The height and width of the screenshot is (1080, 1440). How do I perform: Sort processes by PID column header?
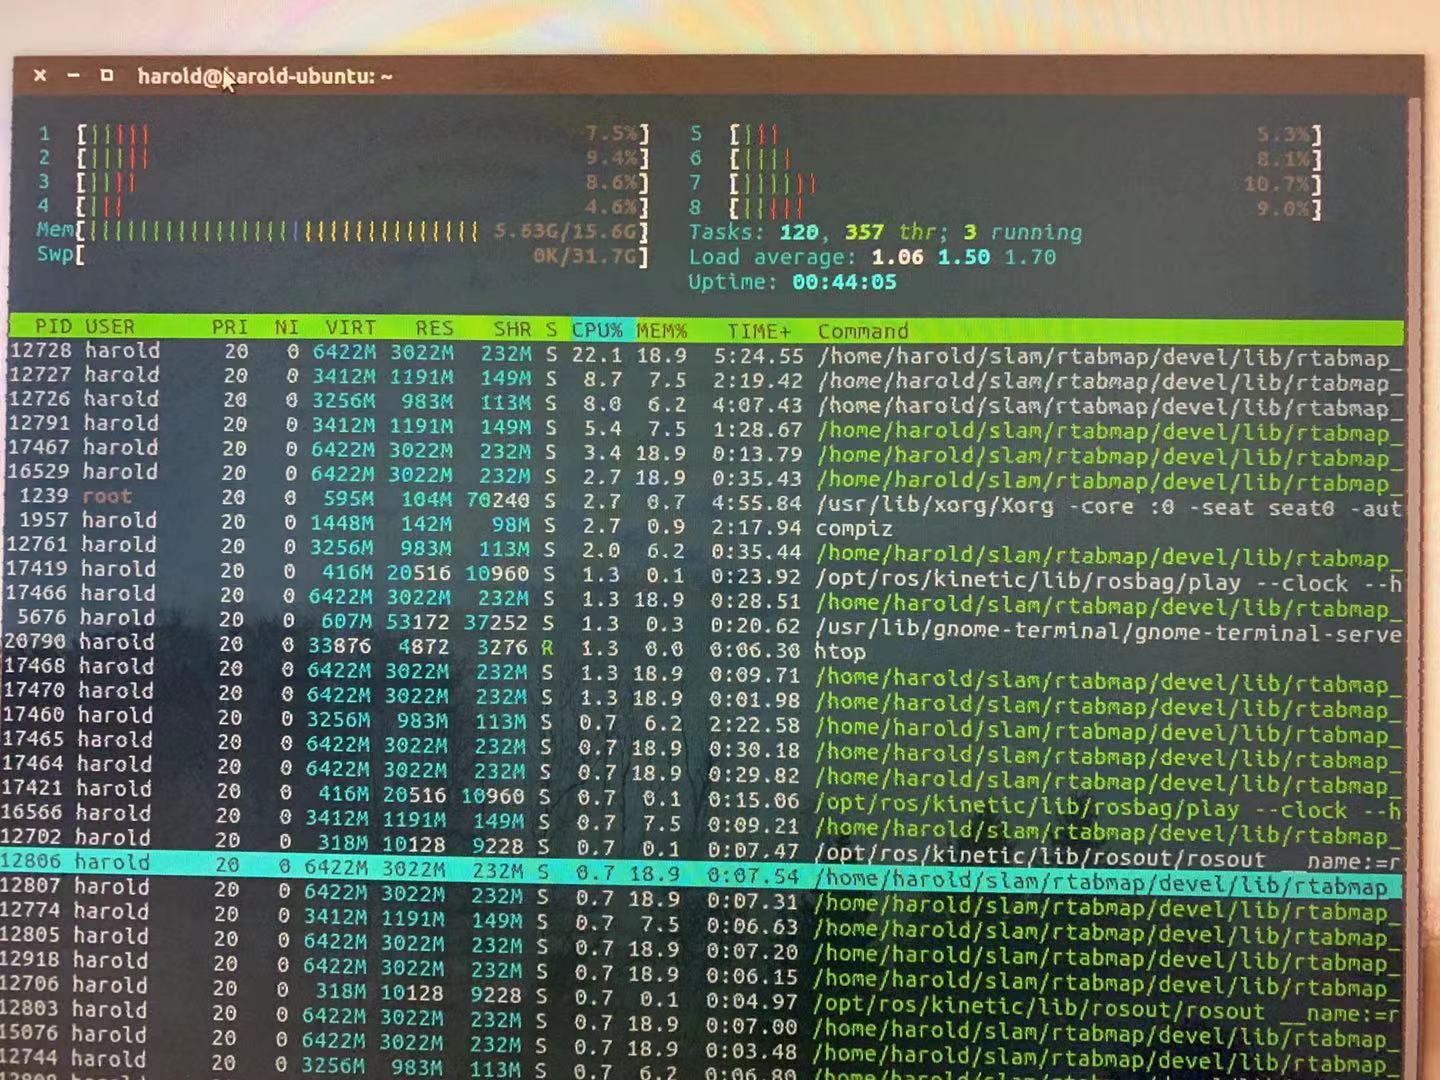click(x=53, y=327)
